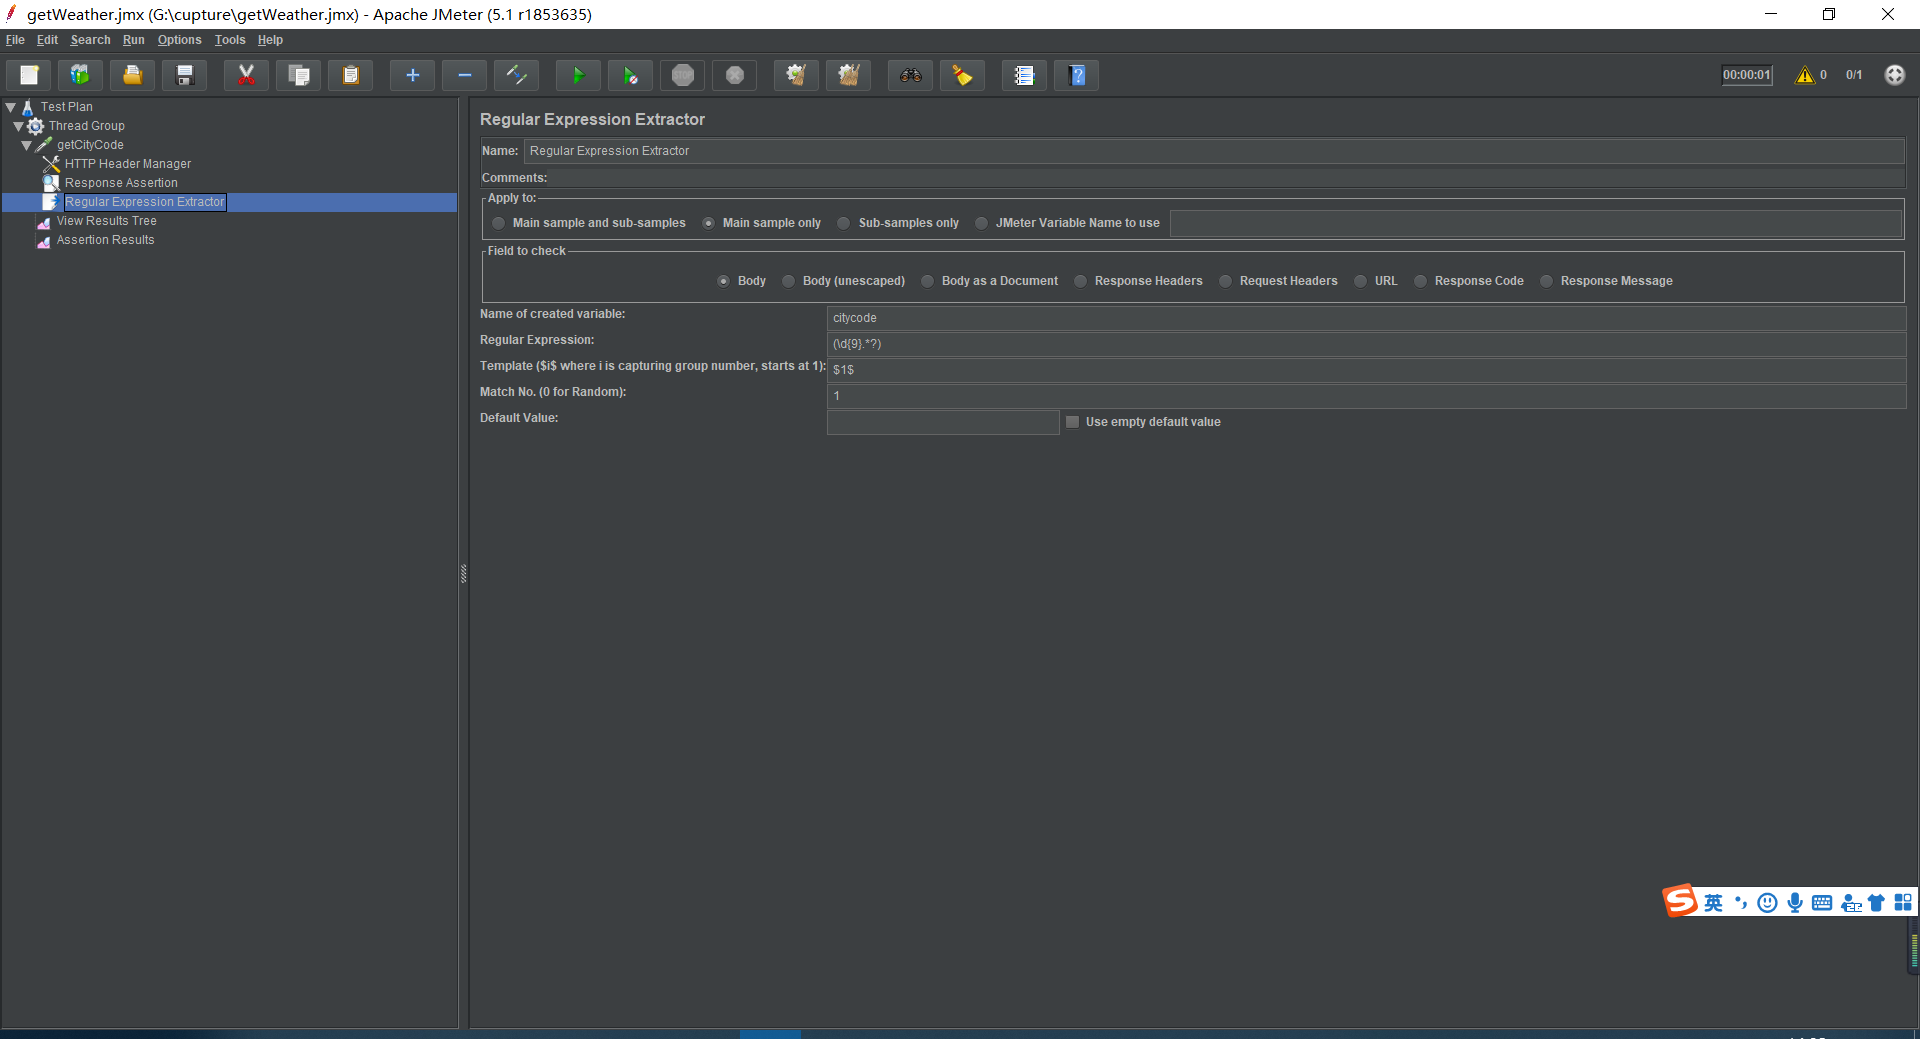Collapse all nodes with the minus icon
The width and height of the screenshot is (1920, 1039).
click(464, 75)
